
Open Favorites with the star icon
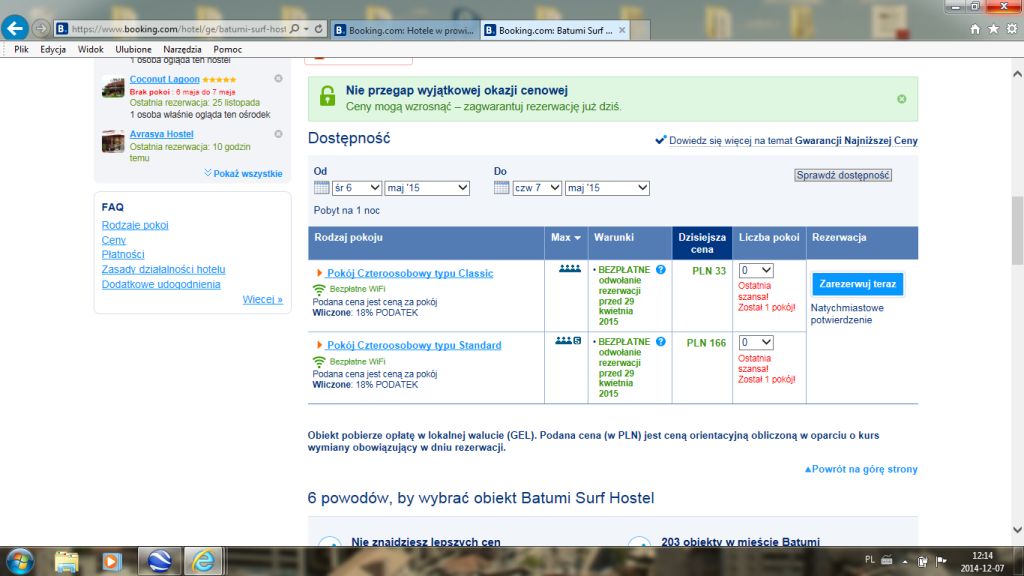pyautogui.click(x=993, y=29)
